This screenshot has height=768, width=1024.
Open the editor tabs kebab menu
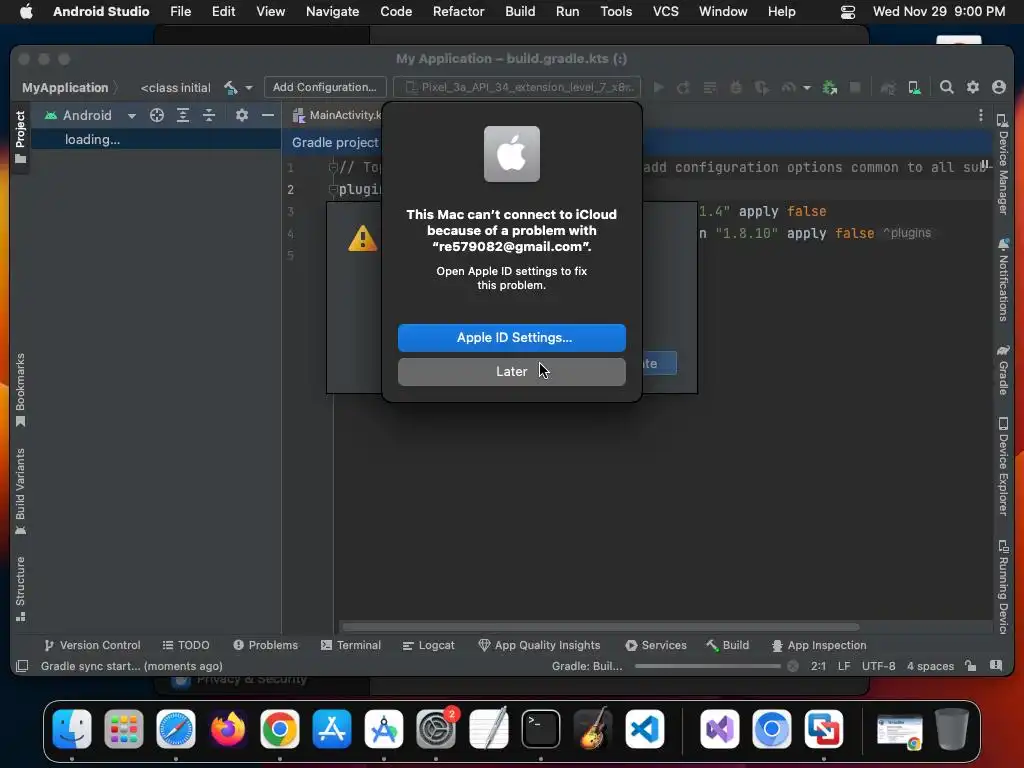tap(980, 116)
